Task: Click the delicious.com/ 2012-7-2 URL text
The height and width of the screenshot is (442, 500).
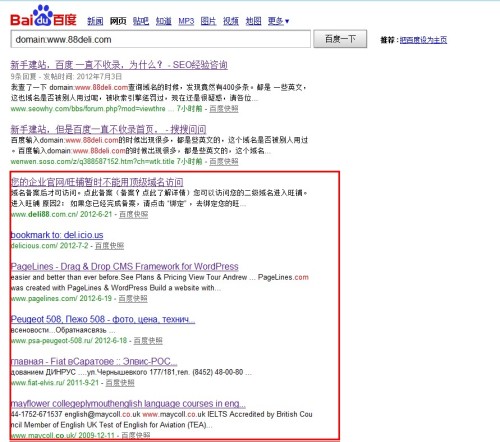Action: (x=50, y=246)
